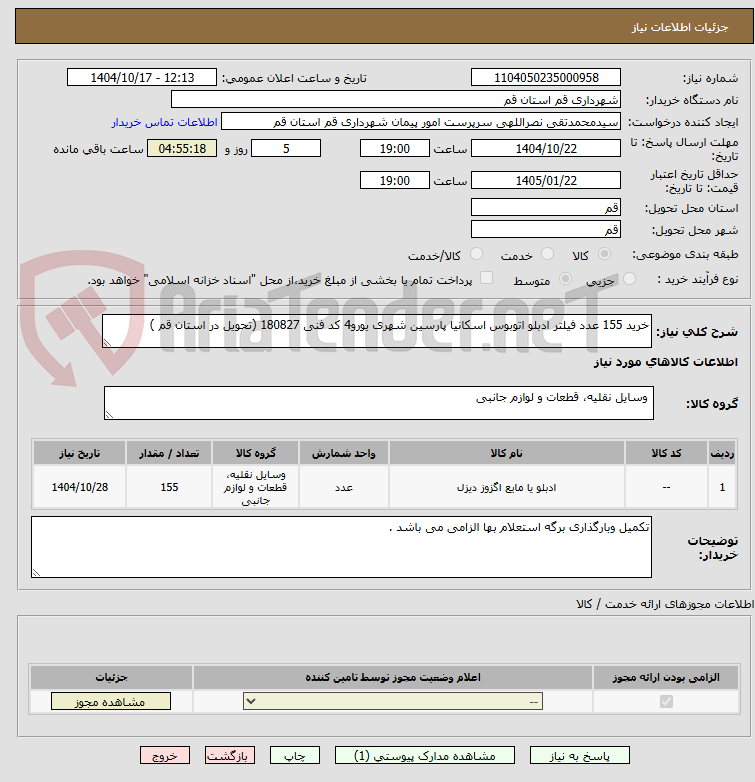Click the response deadline date 1404/10/22
Screen dimensions: 755x782
[546, 149]
